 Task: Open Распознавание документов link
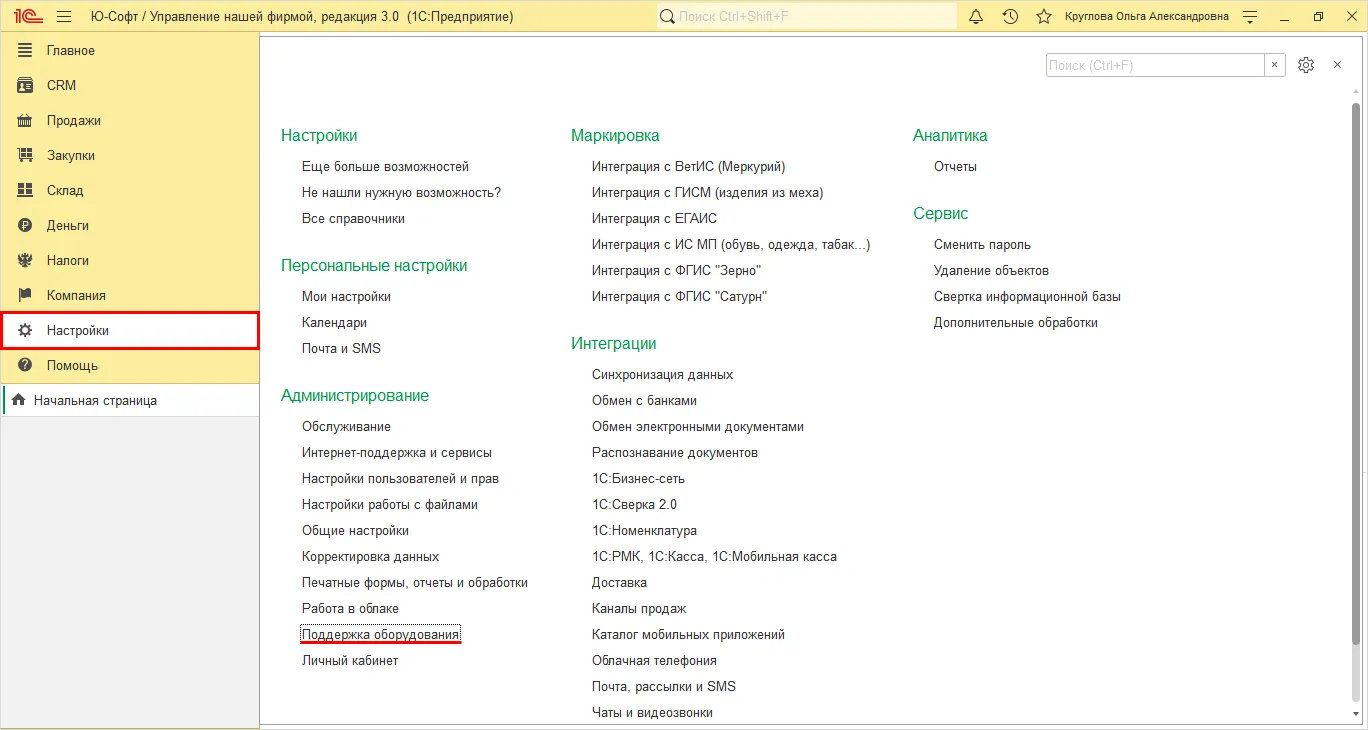click(675, 452)
